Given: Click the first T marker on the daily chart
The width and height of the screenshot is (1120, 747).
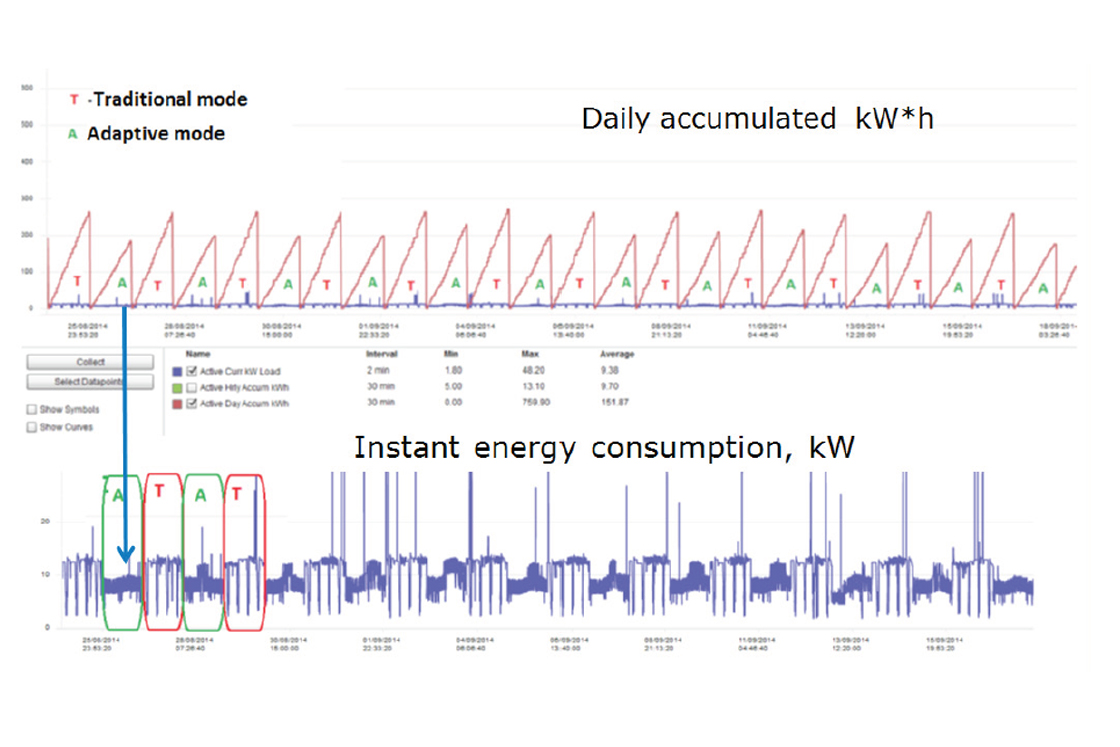Looking at the screenshot, I should [x=77, y=283].
